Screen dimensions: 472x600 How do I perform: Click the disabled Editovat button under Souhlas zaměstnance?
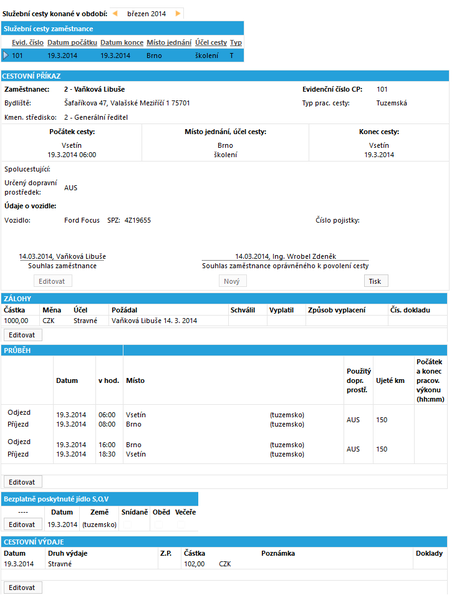tap(52, 281)
